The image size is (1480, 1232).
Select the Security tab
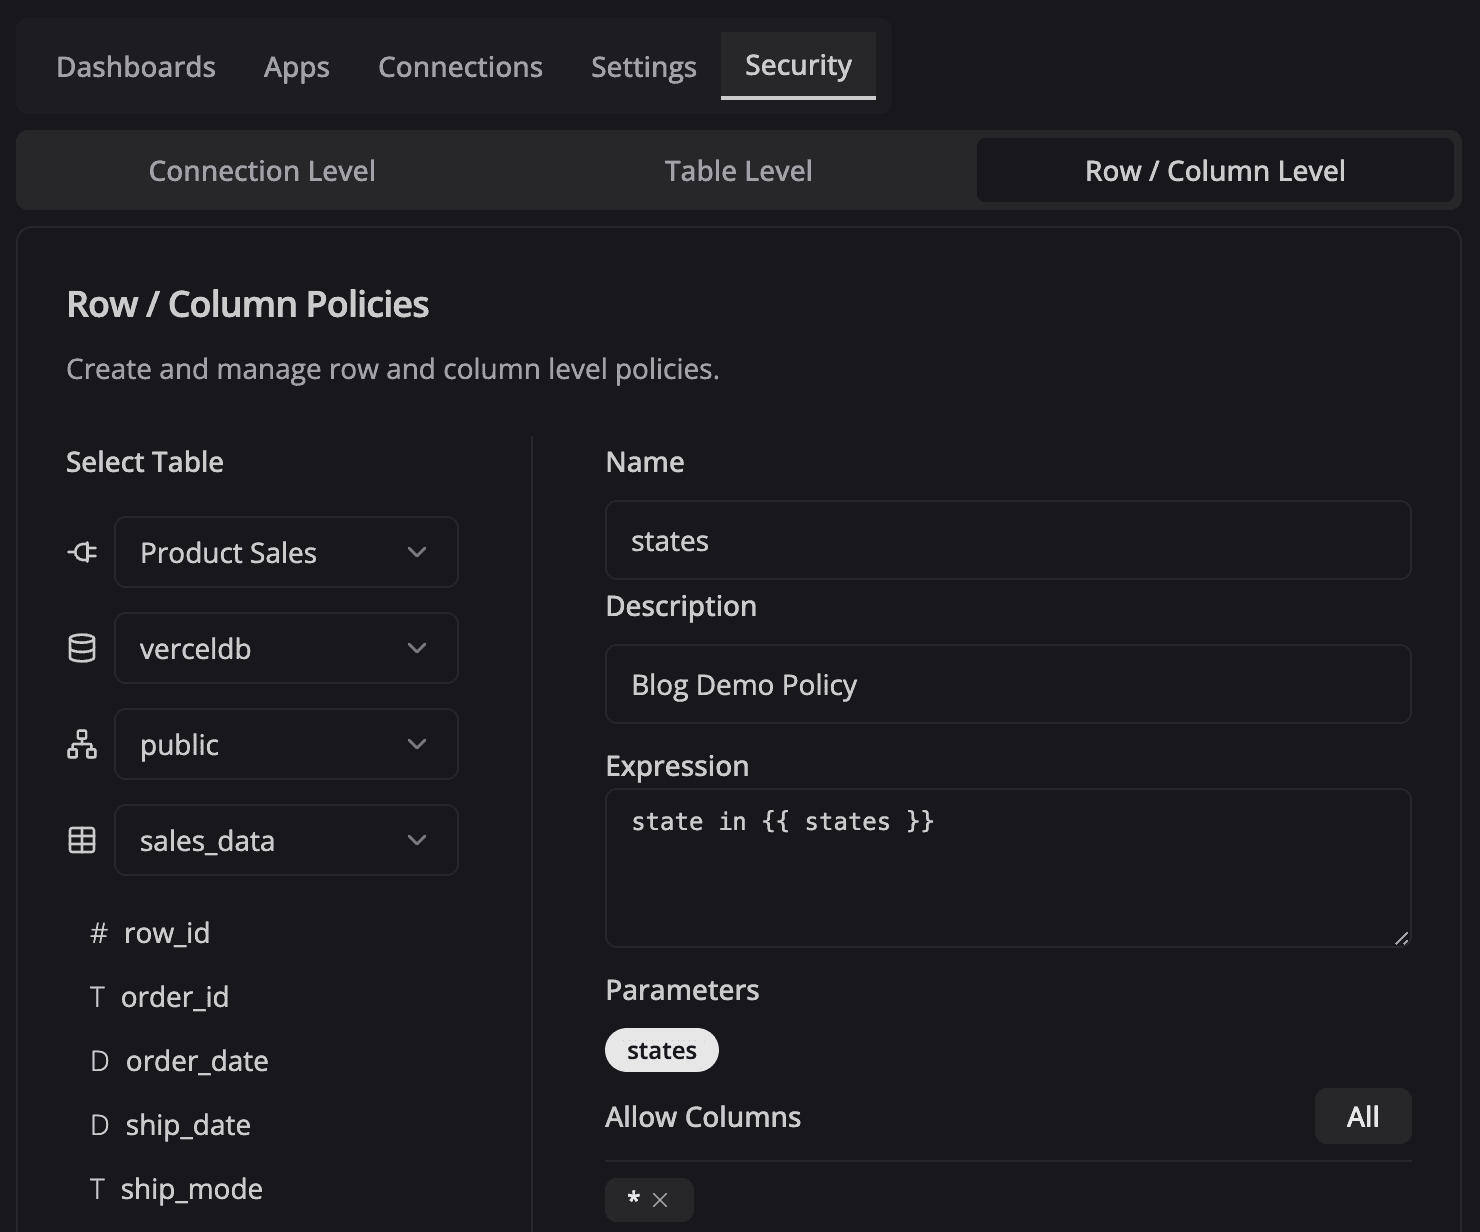[x=798, y=66]
